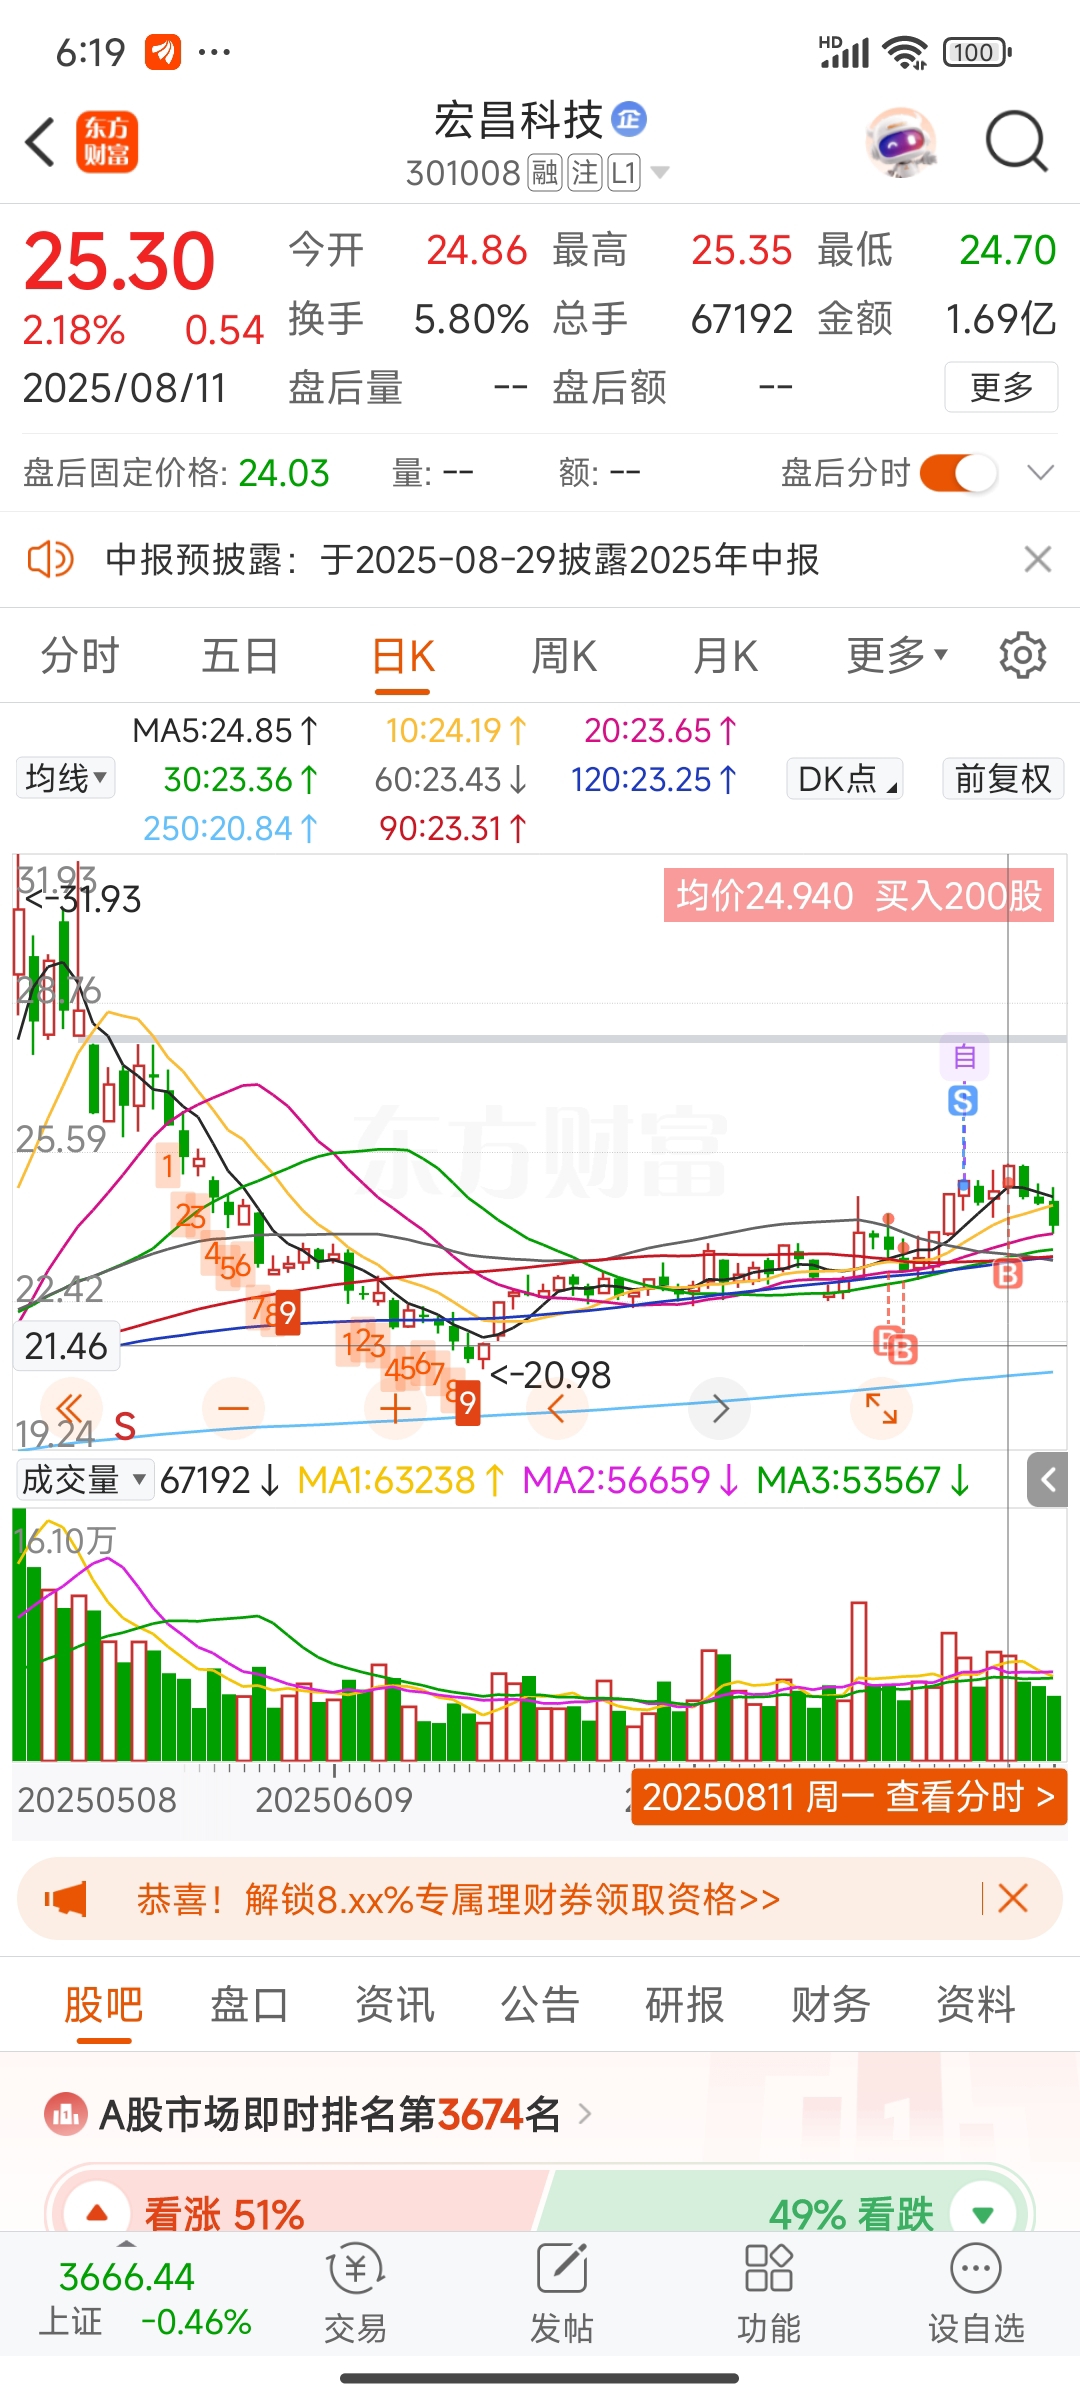Close the 理财券 promo banner
This screenshot has height=2400, width=1080.
(x=1013, y=1898)
